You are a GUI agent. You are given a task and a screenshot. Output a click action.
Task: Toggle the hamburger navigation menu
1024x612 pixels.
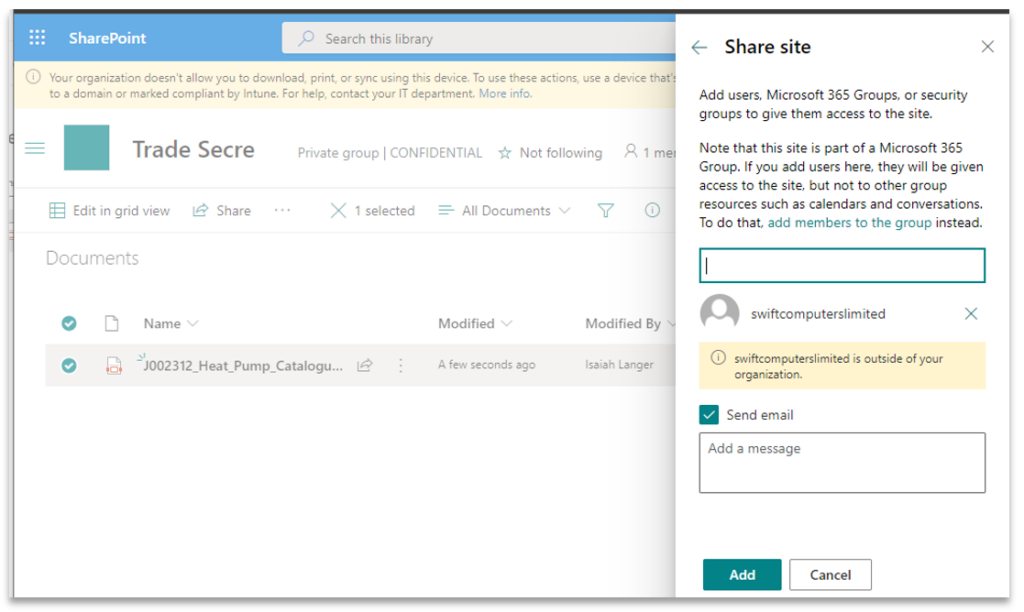click(x=35, y=148)
